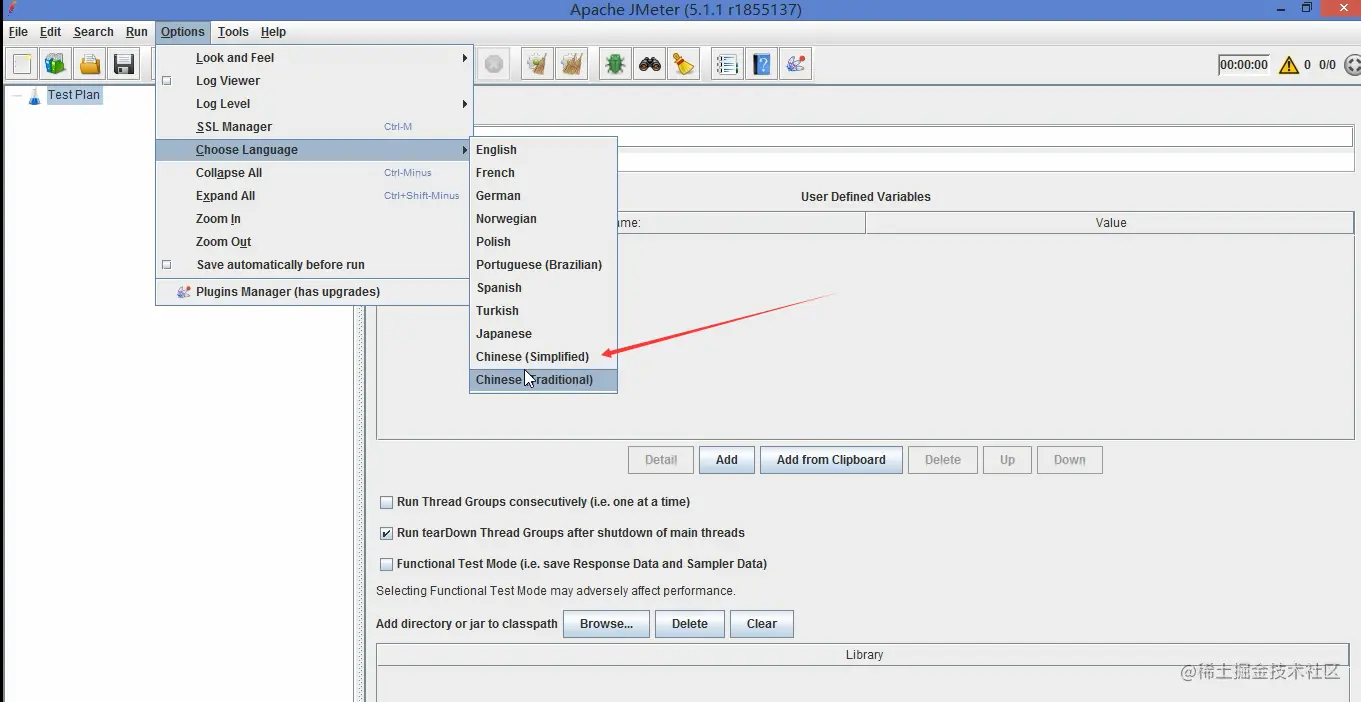Click Delete button beside Add from Clipboard
This screenshot has height=702, width=1361.
[x=943, y=460]
